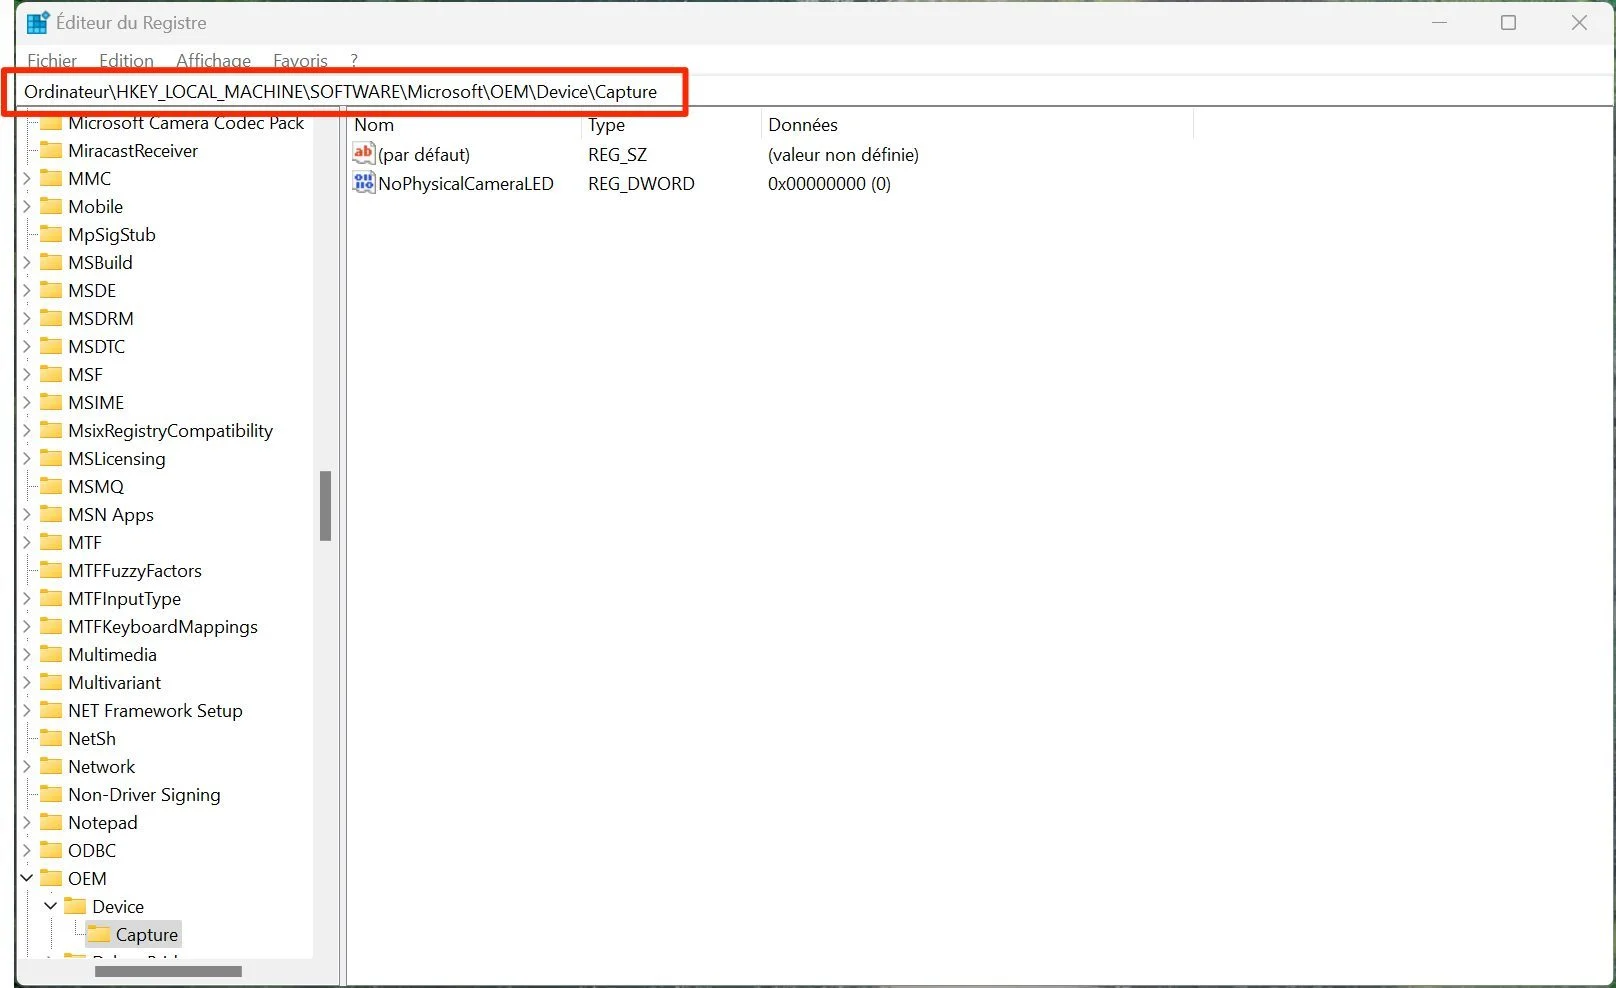Click the NoPhysicalCameraLED DWORD value icon
The width and height of the screenshot is (1616, 988).
(364, 182)
